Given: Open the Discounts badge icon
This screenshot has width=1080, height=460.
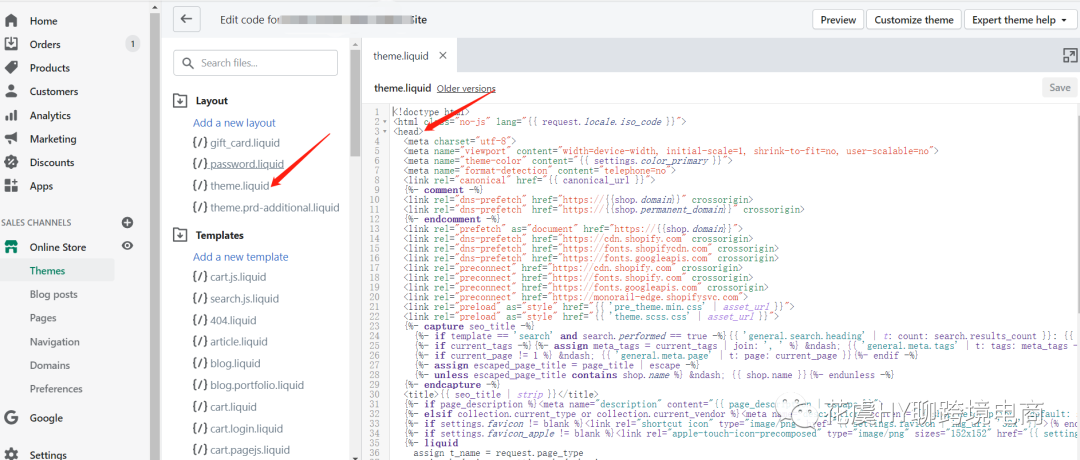Looking at the screenshot, I should [x=11, y=163].
